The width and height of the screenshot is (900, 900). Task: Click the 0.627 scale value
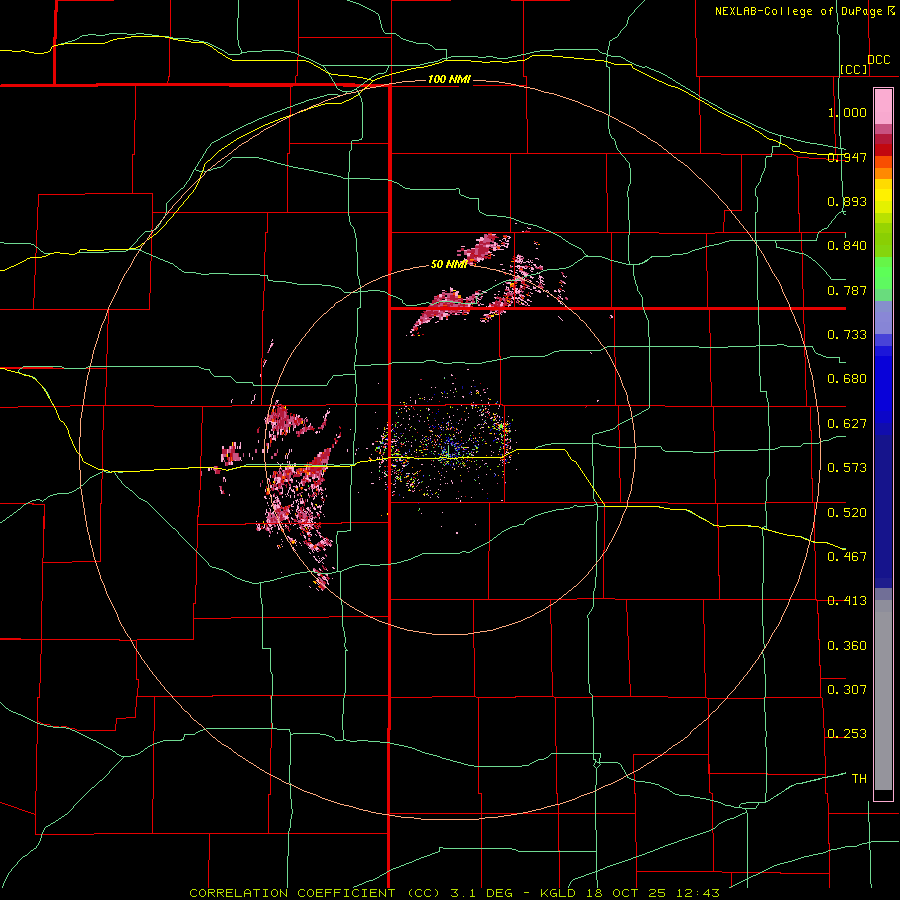coord(847,424)
